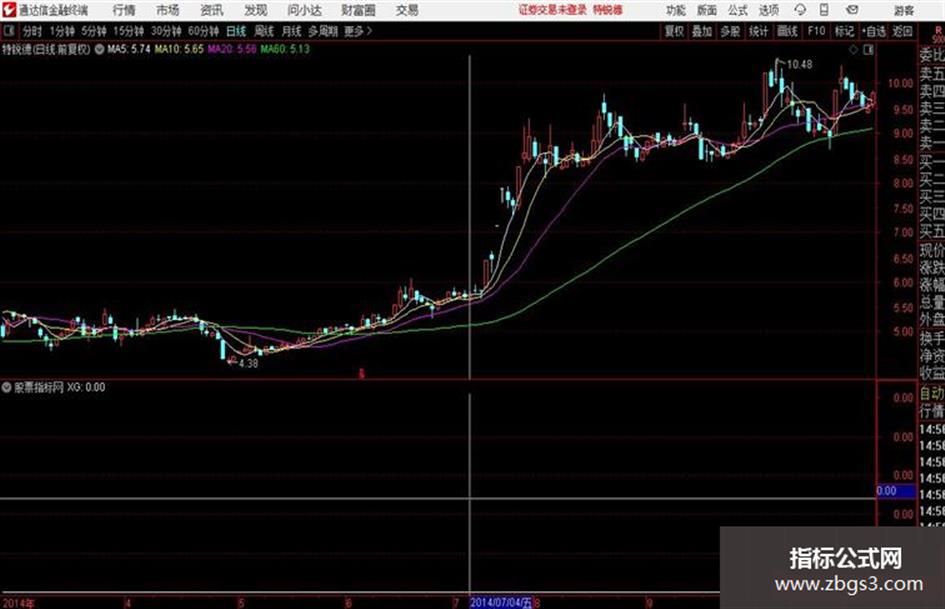Click the 通达信 red logo icon
This screenshot has width=945, height=609.
tap(8, 10)
